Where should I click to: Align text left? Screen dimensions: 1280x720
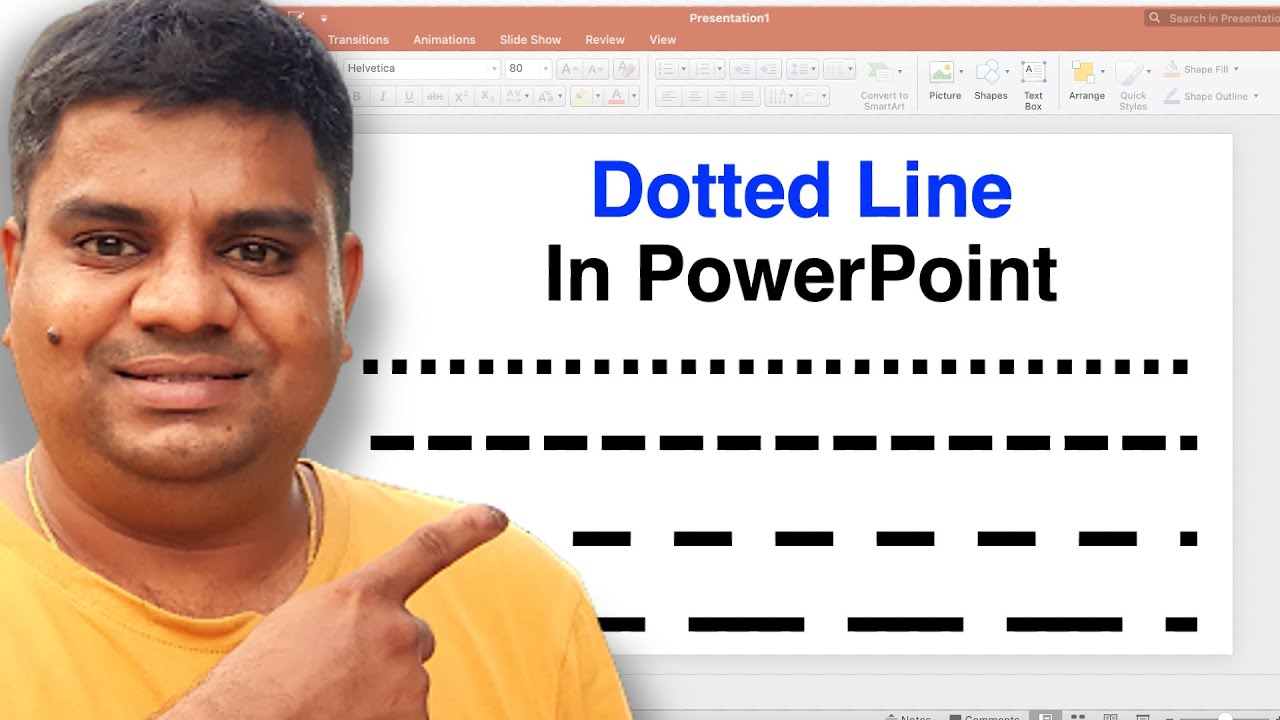(668, 97)
